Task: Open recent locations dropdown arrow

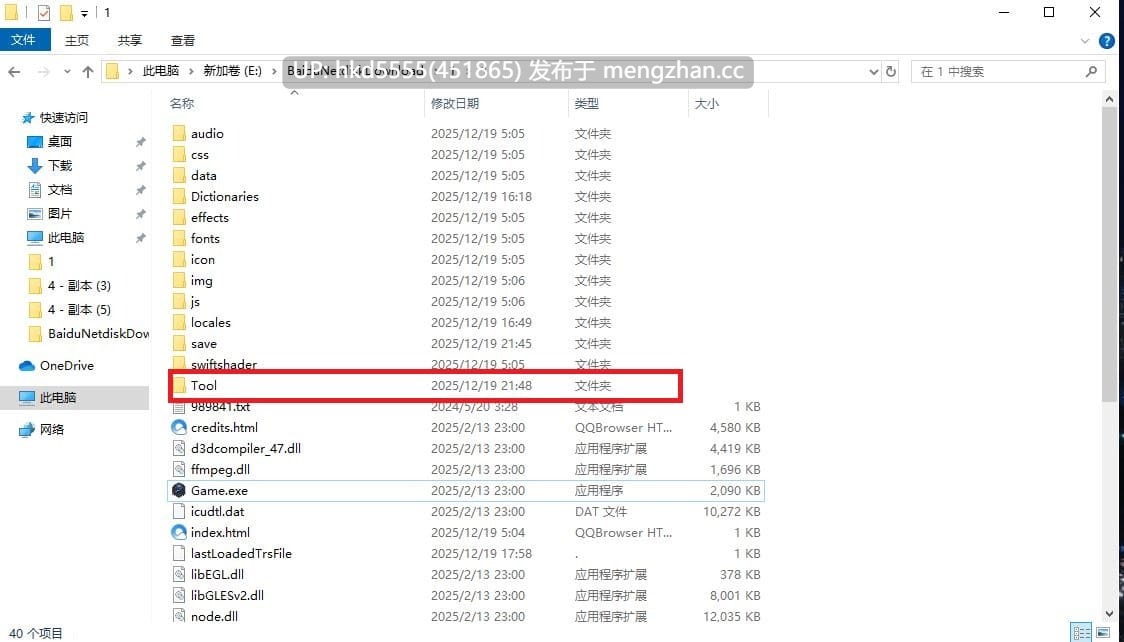Action: [x=67, y=72]
